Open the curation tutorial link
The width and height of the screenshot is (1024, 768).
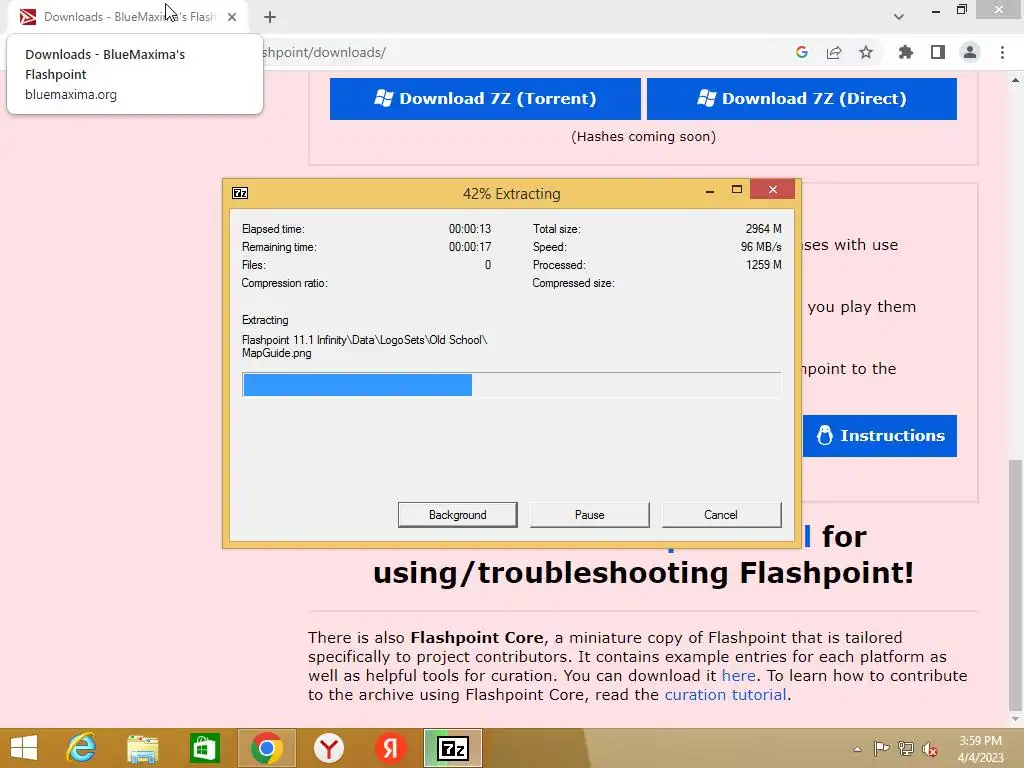[x=725, y=694]
